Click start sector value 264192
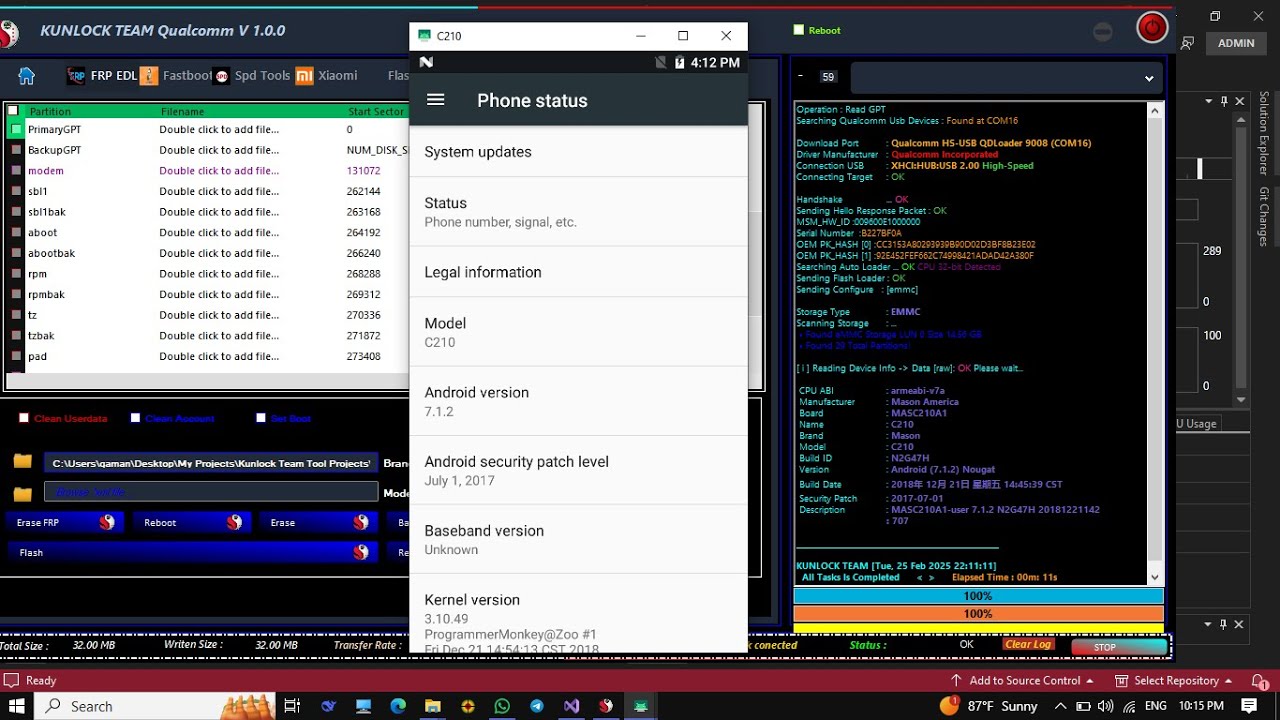1280x720 pixels. click(363, 233)
